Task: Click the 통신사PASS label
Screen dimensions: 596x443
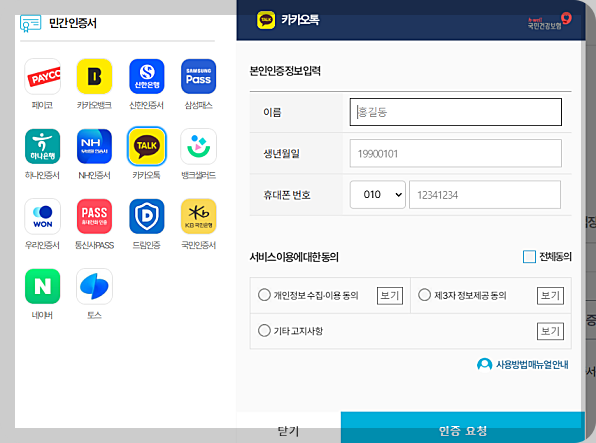Action: [x=94, y=245]
